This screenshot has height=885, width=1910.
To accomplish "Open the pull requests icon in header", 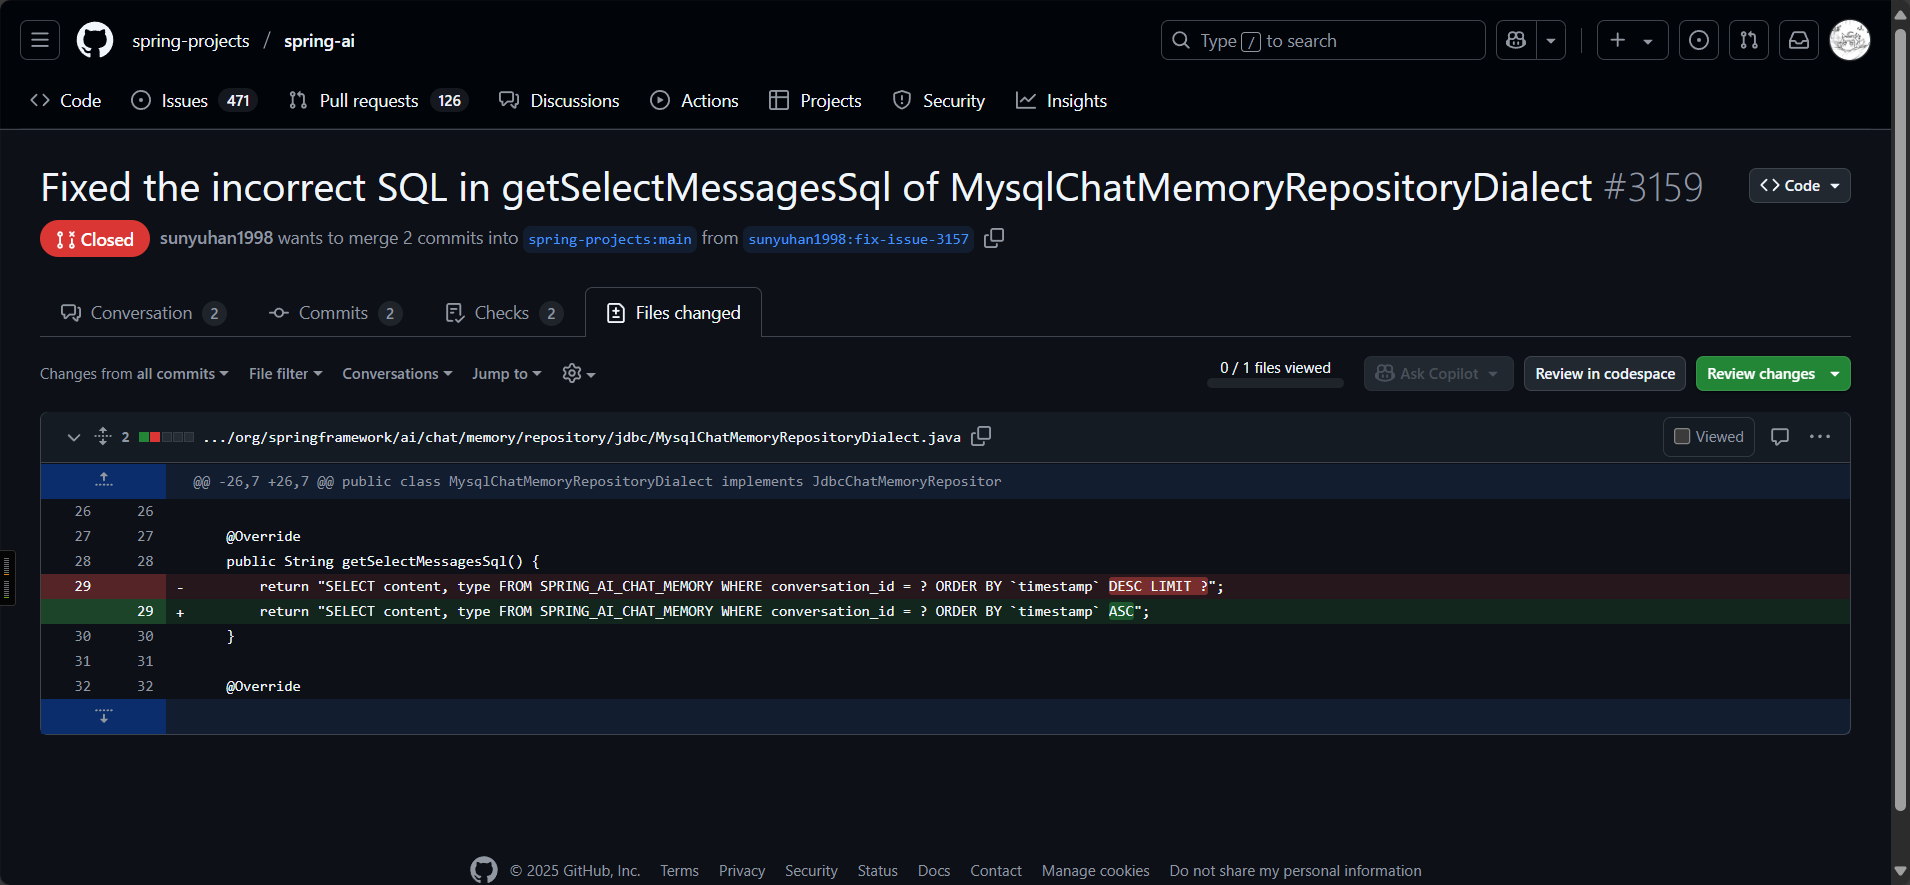I will 1748,40.
